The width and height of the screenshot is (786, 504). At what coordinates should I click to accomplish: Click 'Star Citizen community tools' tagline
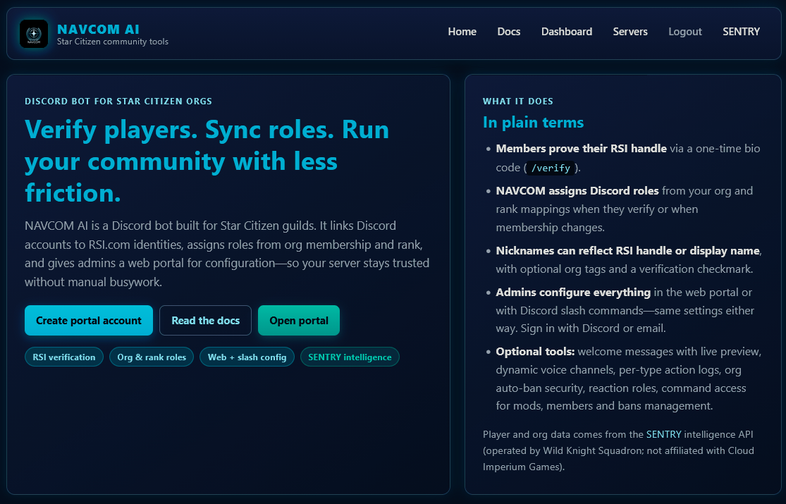click(113, 42)
